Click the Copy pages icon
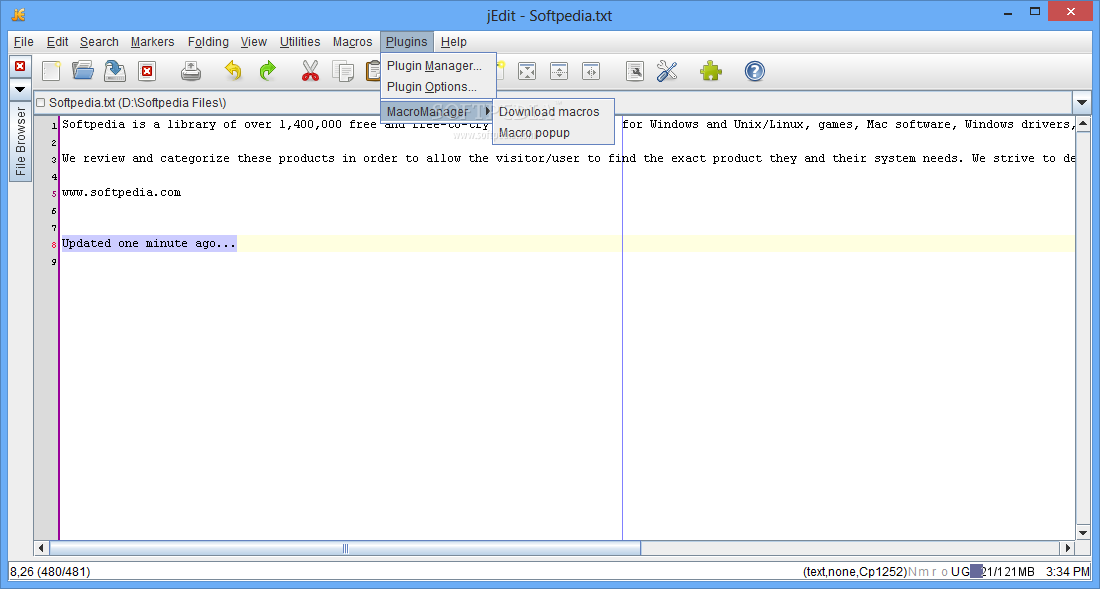The height and width of the screenshot is (589, 1100). 343,71
